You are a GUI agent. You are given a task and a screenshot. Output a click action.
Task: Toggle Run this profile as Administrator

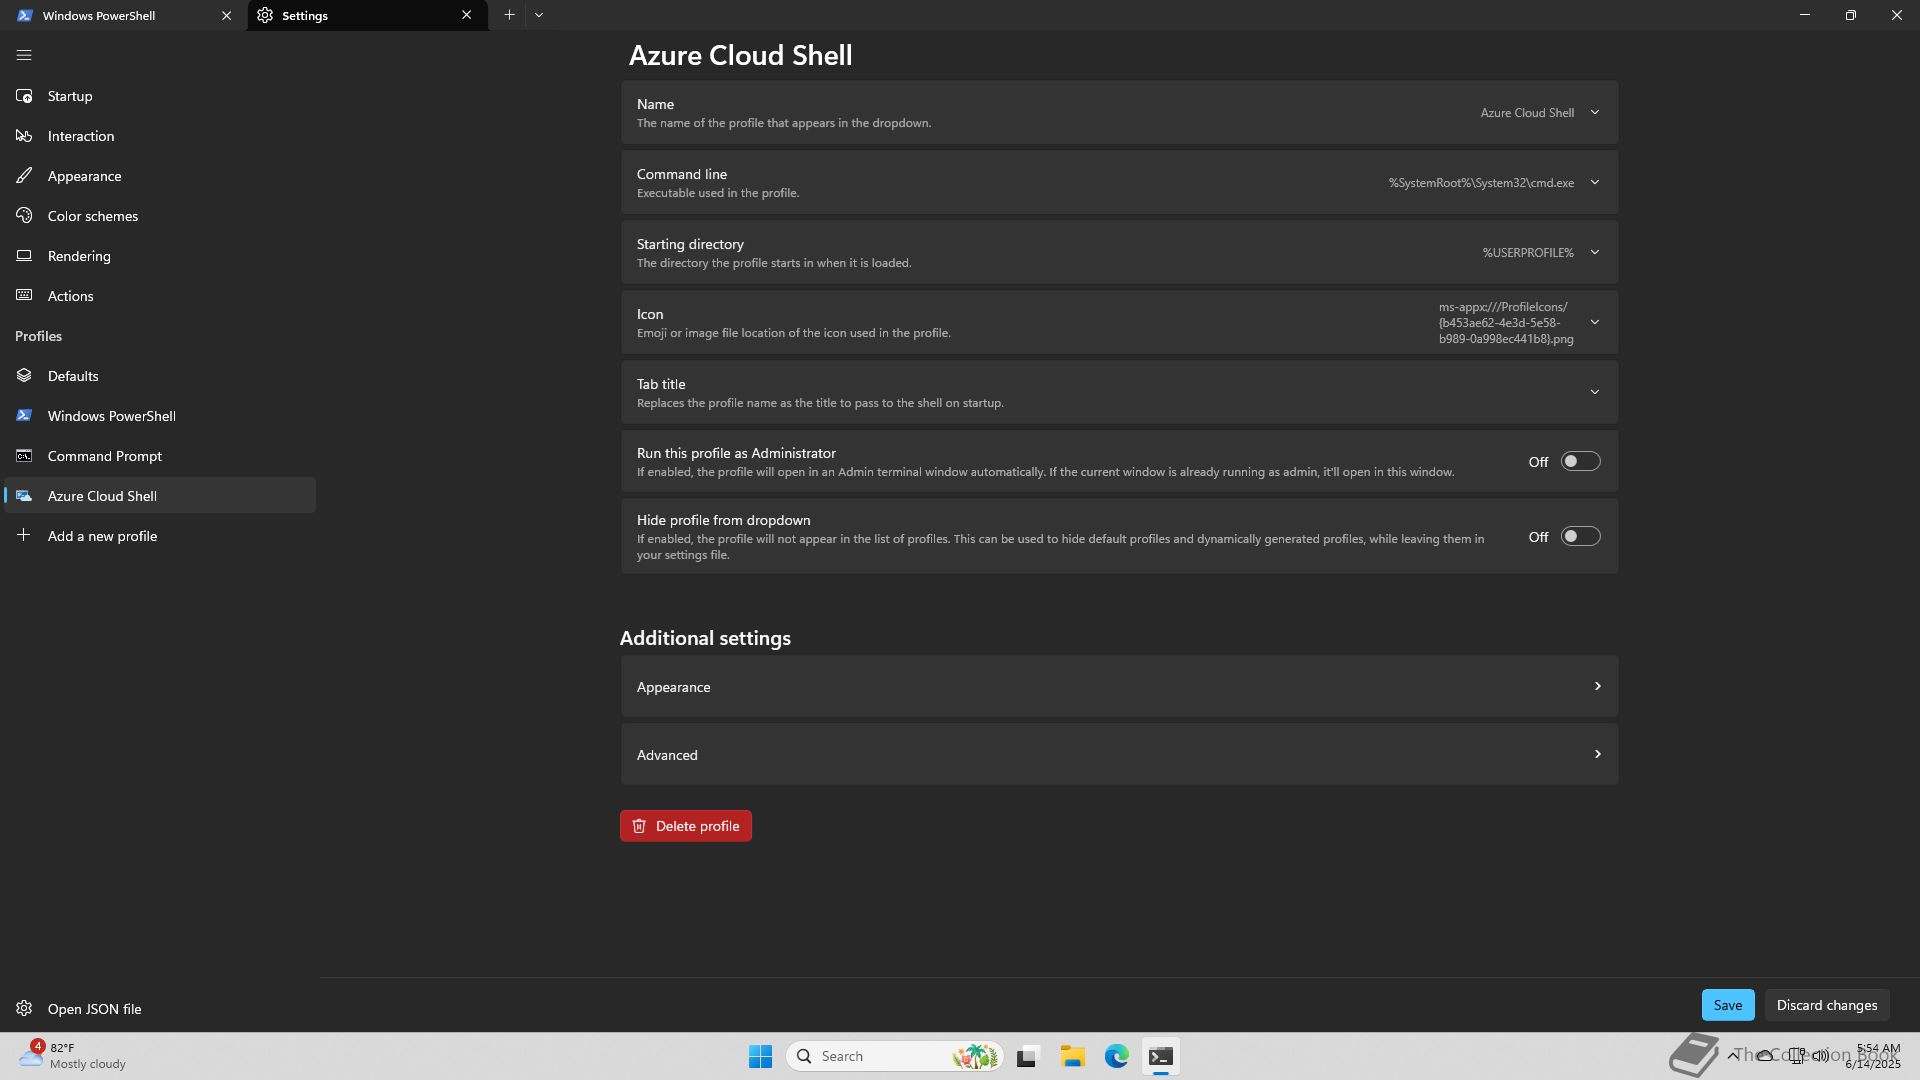(x=1580, y=462)
